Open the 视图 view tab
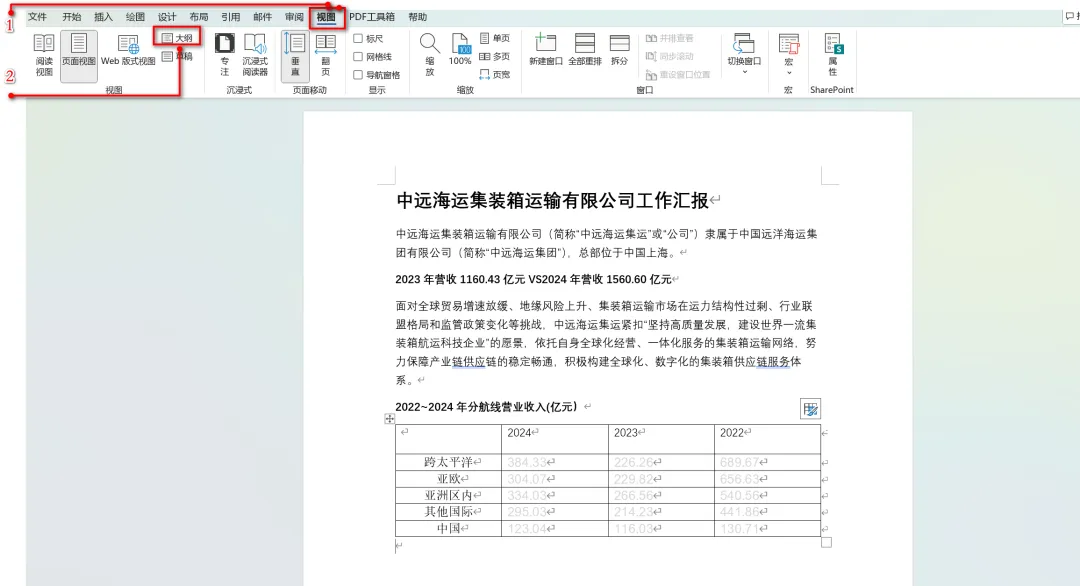 pos(326,17)
